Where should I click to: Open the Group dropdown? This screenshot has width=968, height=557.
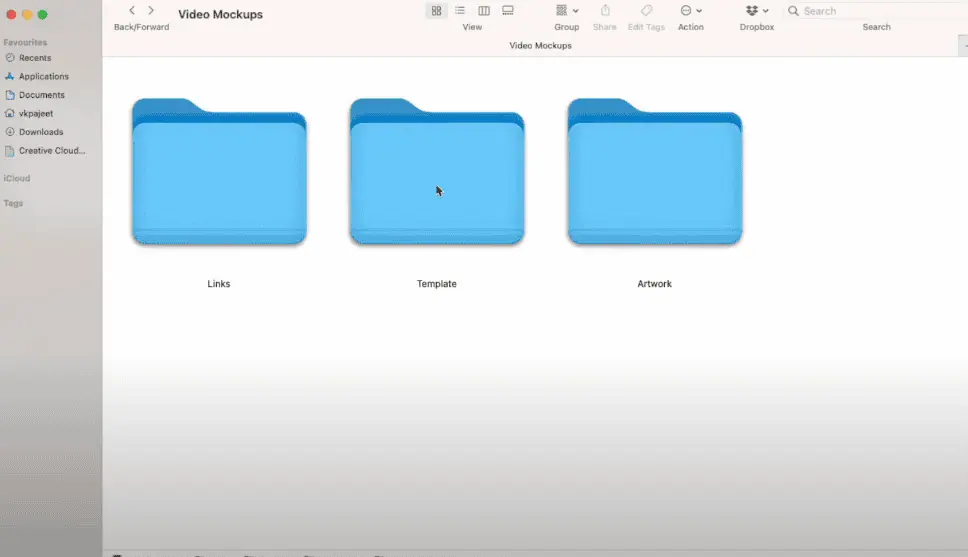coord(567,11)
